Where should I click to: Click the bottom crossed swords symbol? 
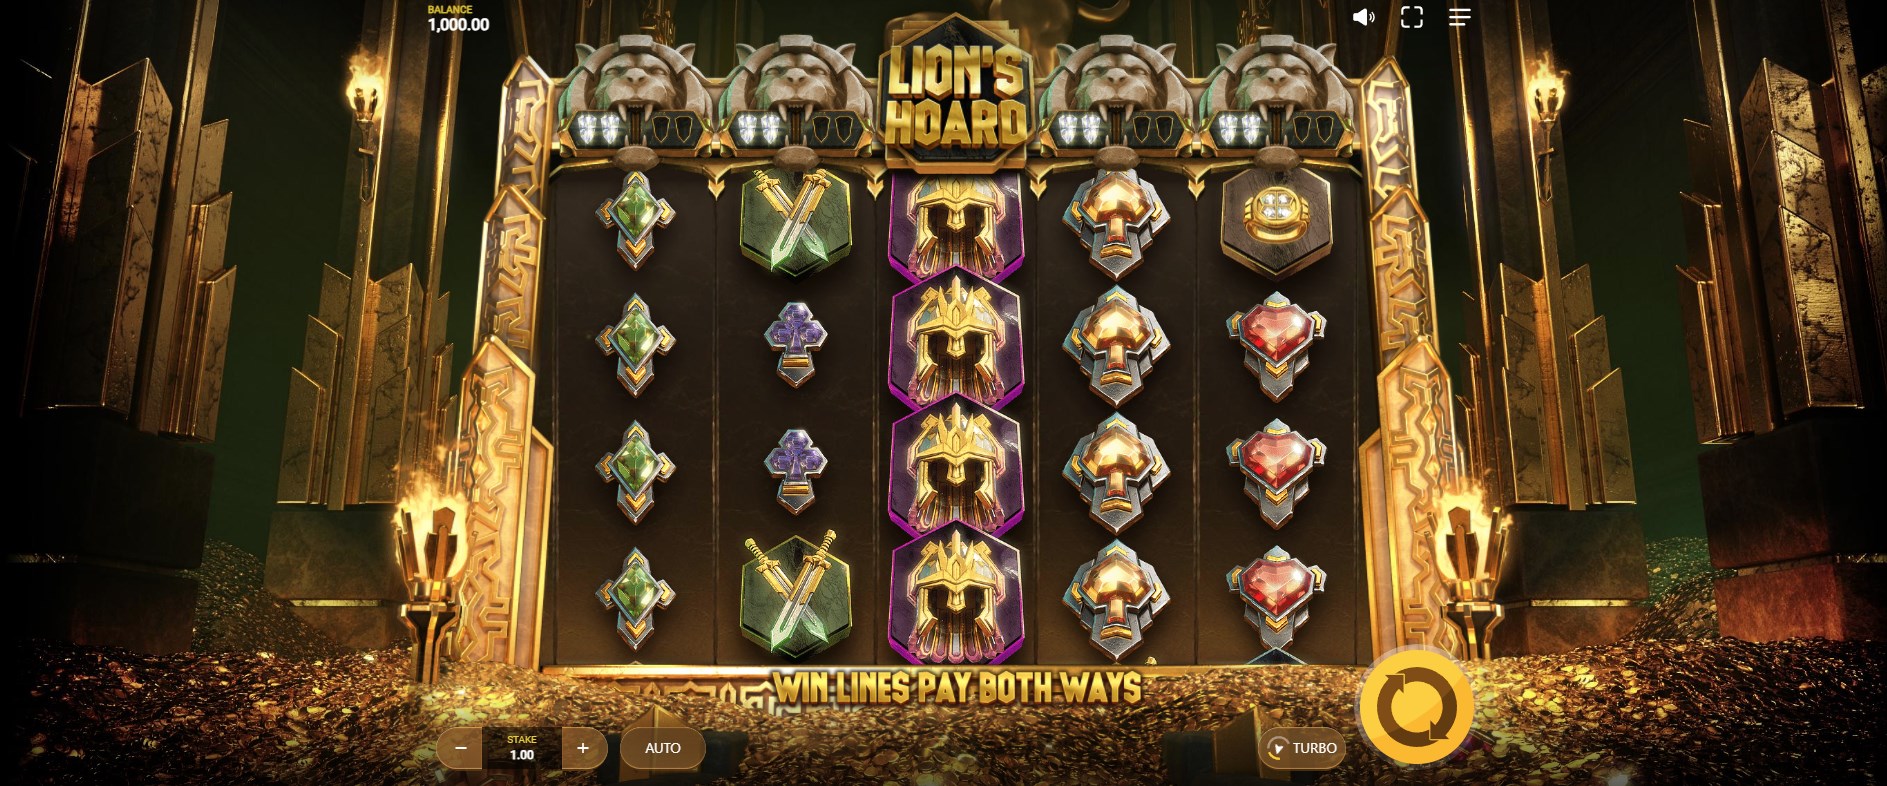pos(796,594)
